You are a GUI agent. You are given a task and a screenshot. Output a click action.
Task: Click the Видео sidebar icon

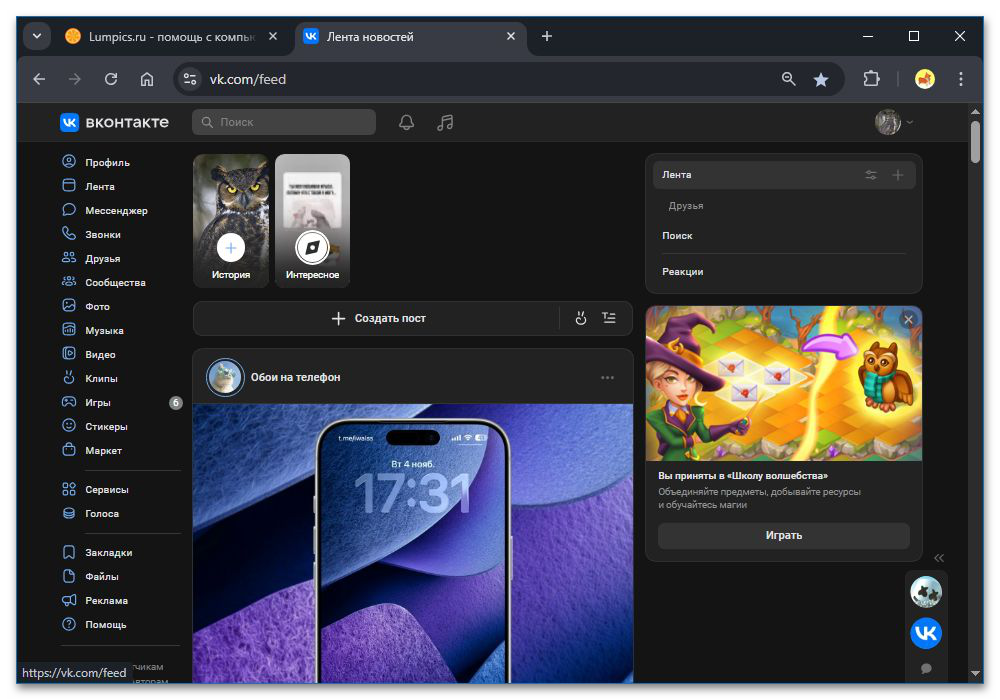click(x=69, y=354)
